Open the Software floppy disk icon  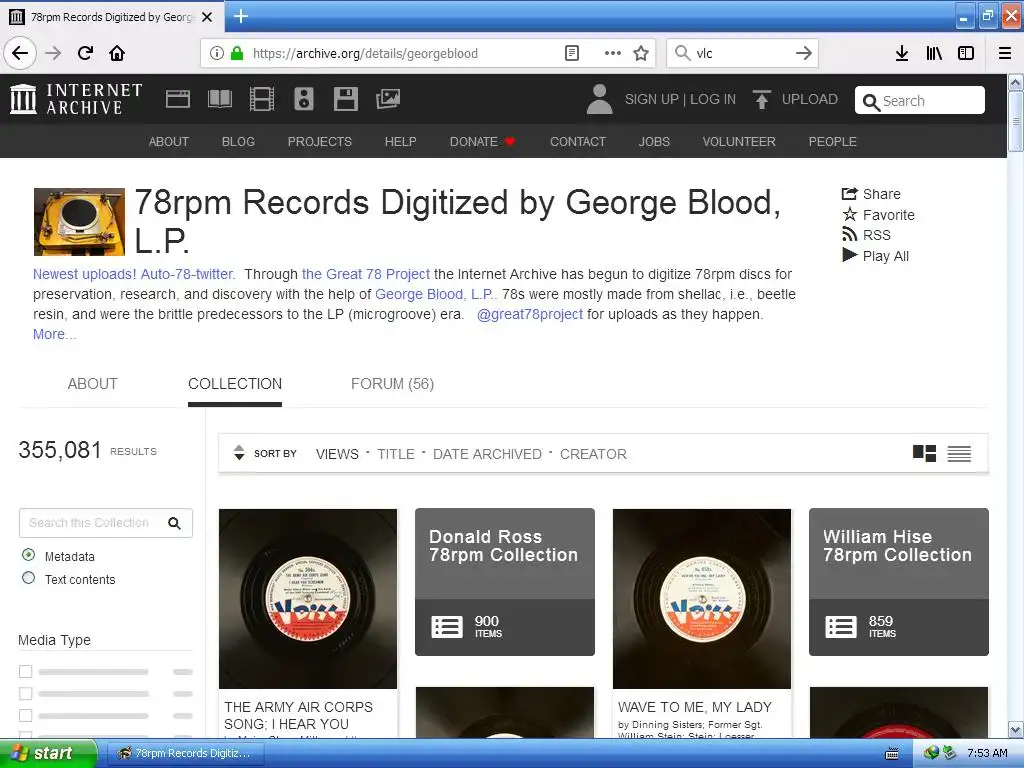click(345, 99)
